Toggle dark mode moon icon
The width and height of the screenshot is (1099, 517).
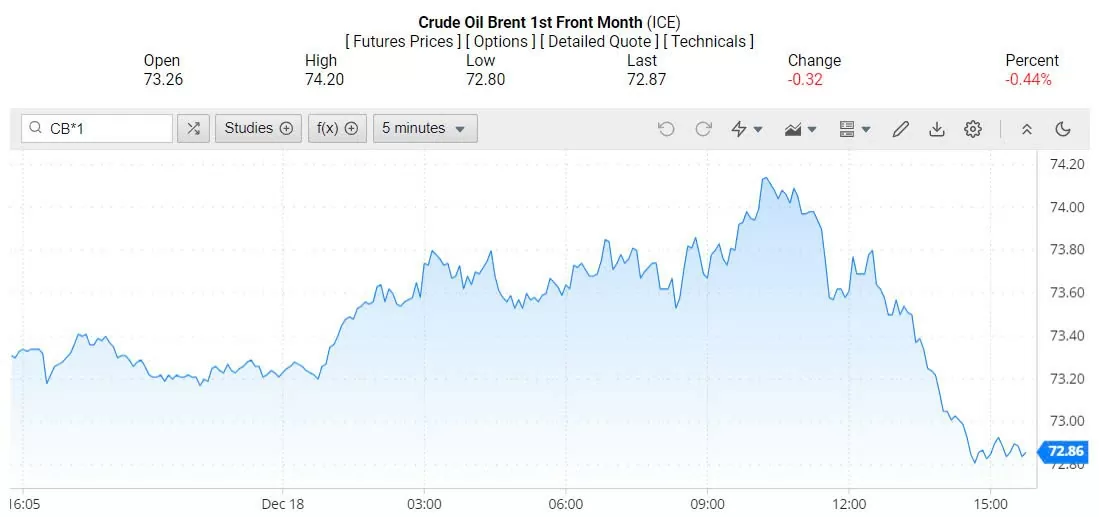coord(1063,128)
